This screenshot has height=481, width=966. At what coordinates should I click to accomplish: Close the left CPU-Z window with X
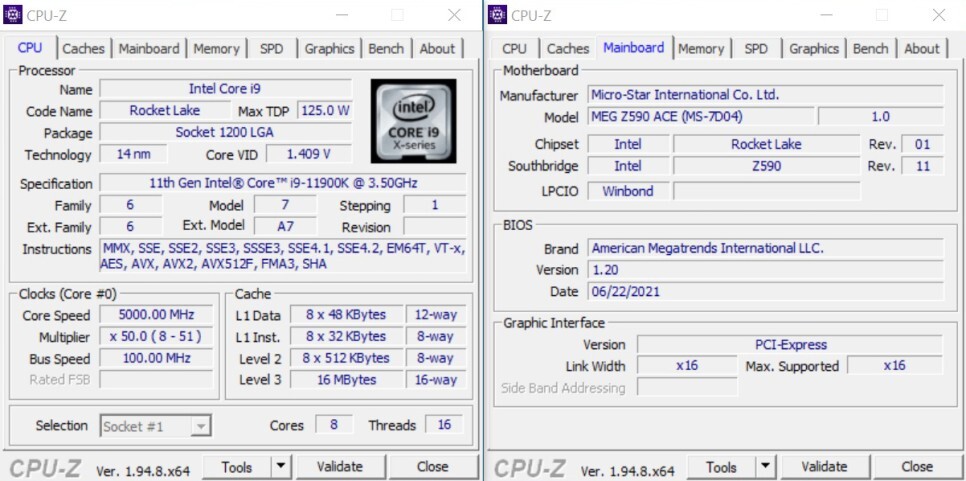pyautogui.click(x=455, y=15)
